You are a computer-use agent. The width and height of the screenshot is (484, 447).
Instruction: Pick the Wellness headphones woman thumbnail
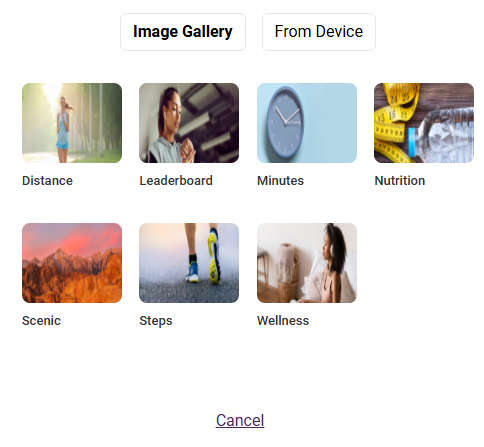pyautogui.click(x=307, y=263)
